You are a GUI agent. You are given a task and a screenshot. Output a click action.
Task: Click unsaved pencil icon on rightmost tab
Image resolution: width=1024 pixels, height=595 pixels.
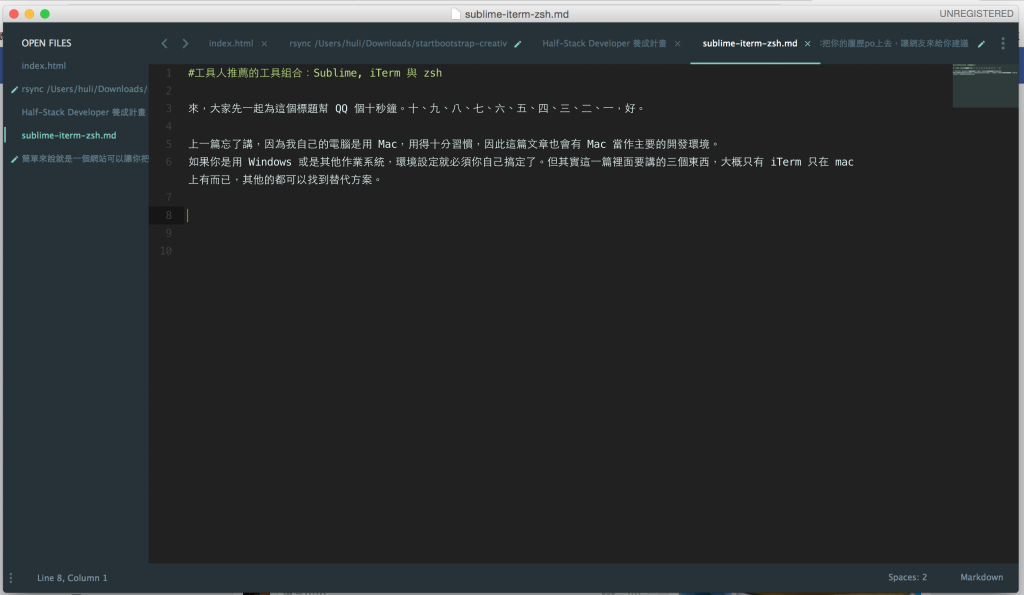tap(981, 44)
